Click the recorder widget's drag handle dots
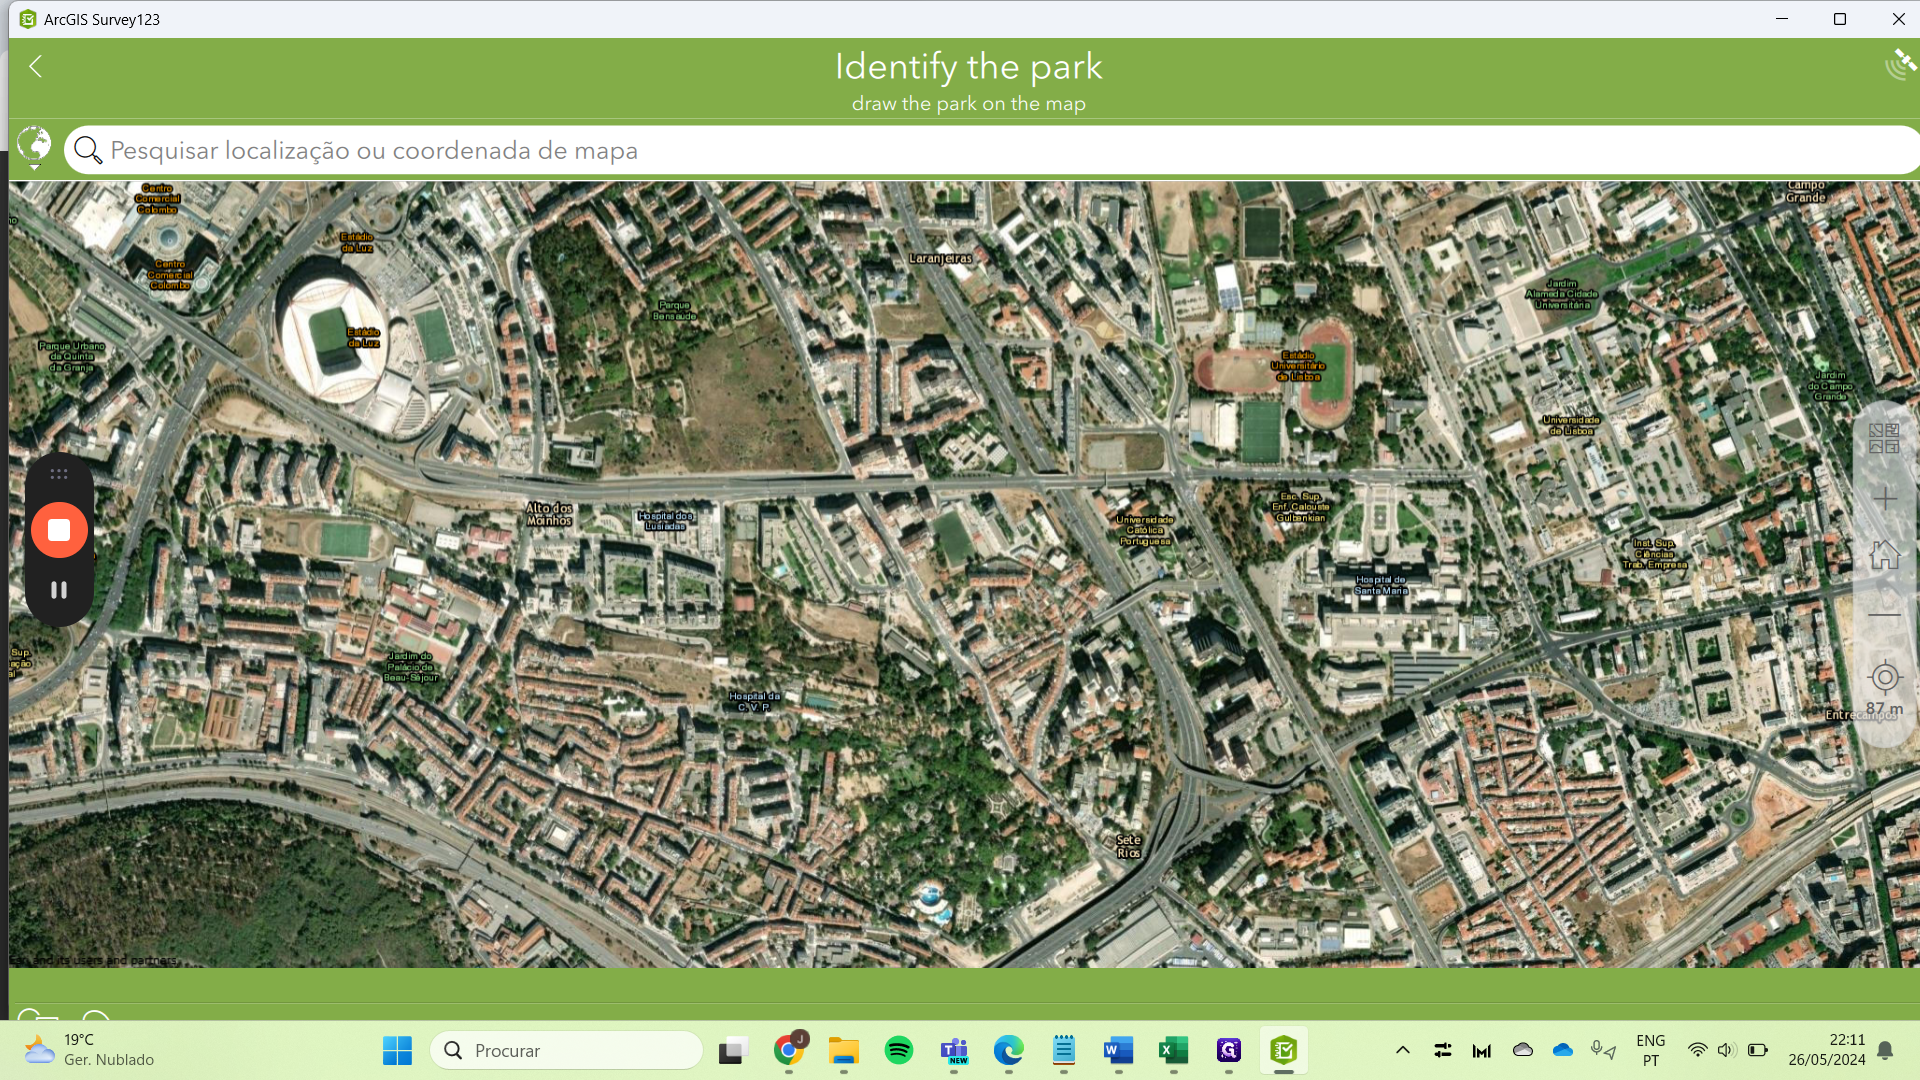1920x1080 pixels. click(x=59, y=474)
